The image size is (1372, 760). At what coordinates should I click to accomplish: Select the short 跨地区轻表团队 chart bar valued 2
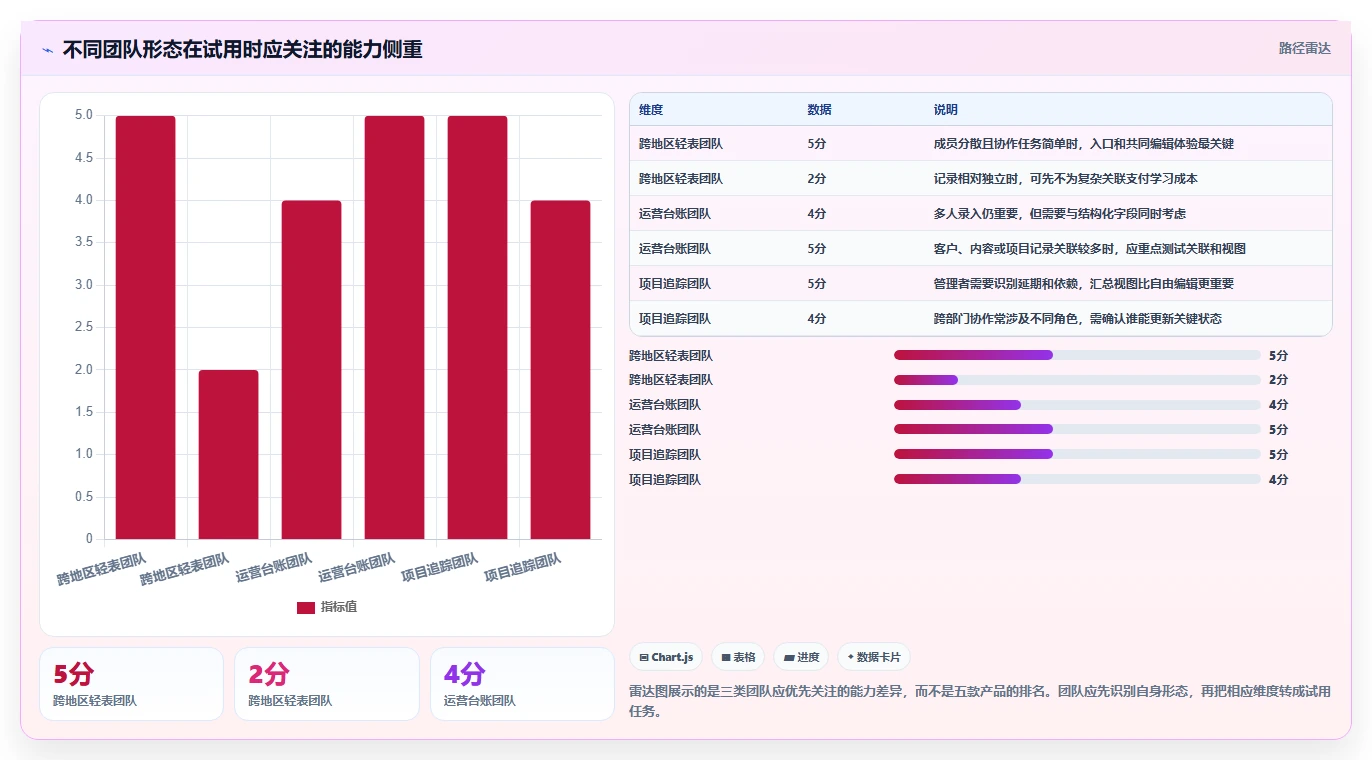pos(228,455)
